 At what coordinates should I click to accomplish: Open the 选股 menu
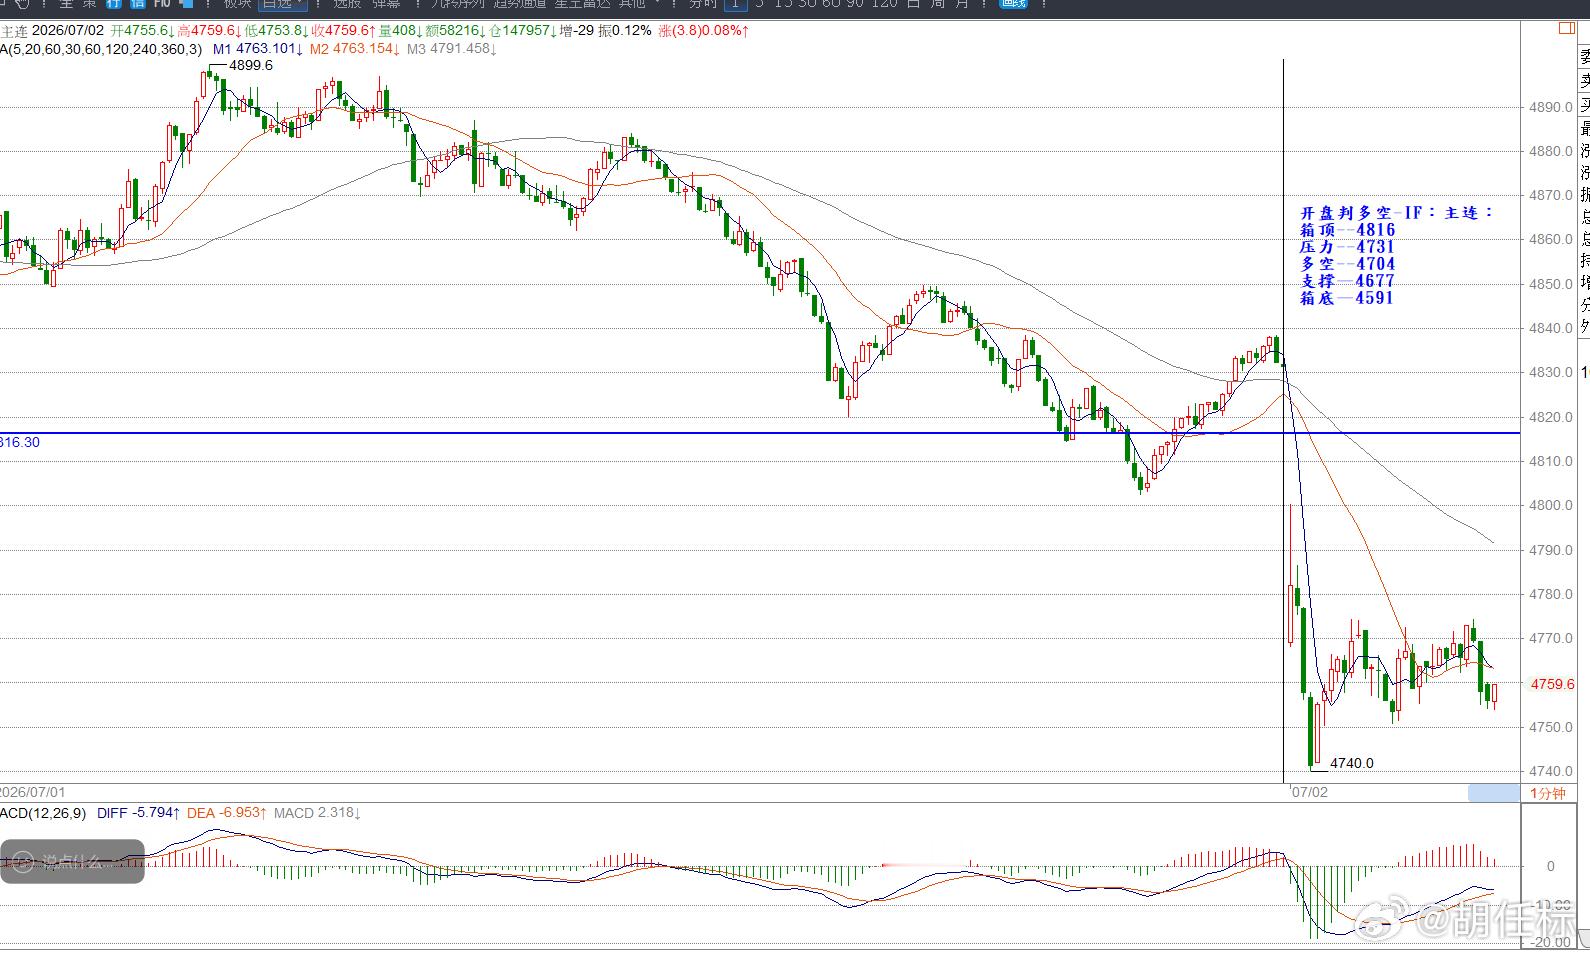(346, 4)
